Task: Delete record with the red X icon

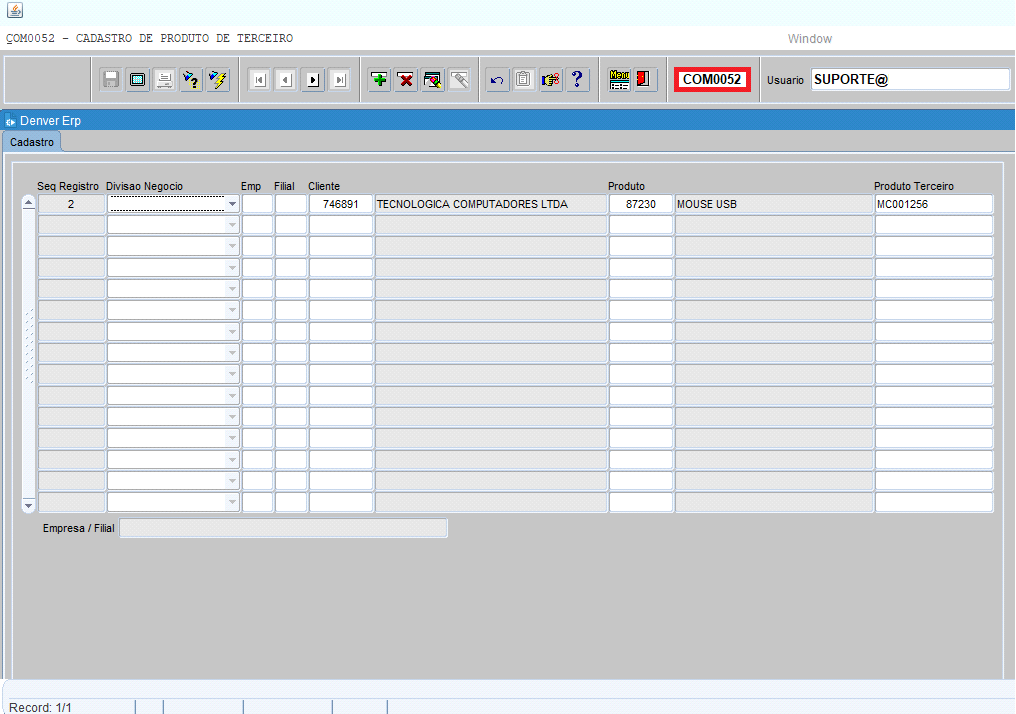Action: [x=406, y=80]
